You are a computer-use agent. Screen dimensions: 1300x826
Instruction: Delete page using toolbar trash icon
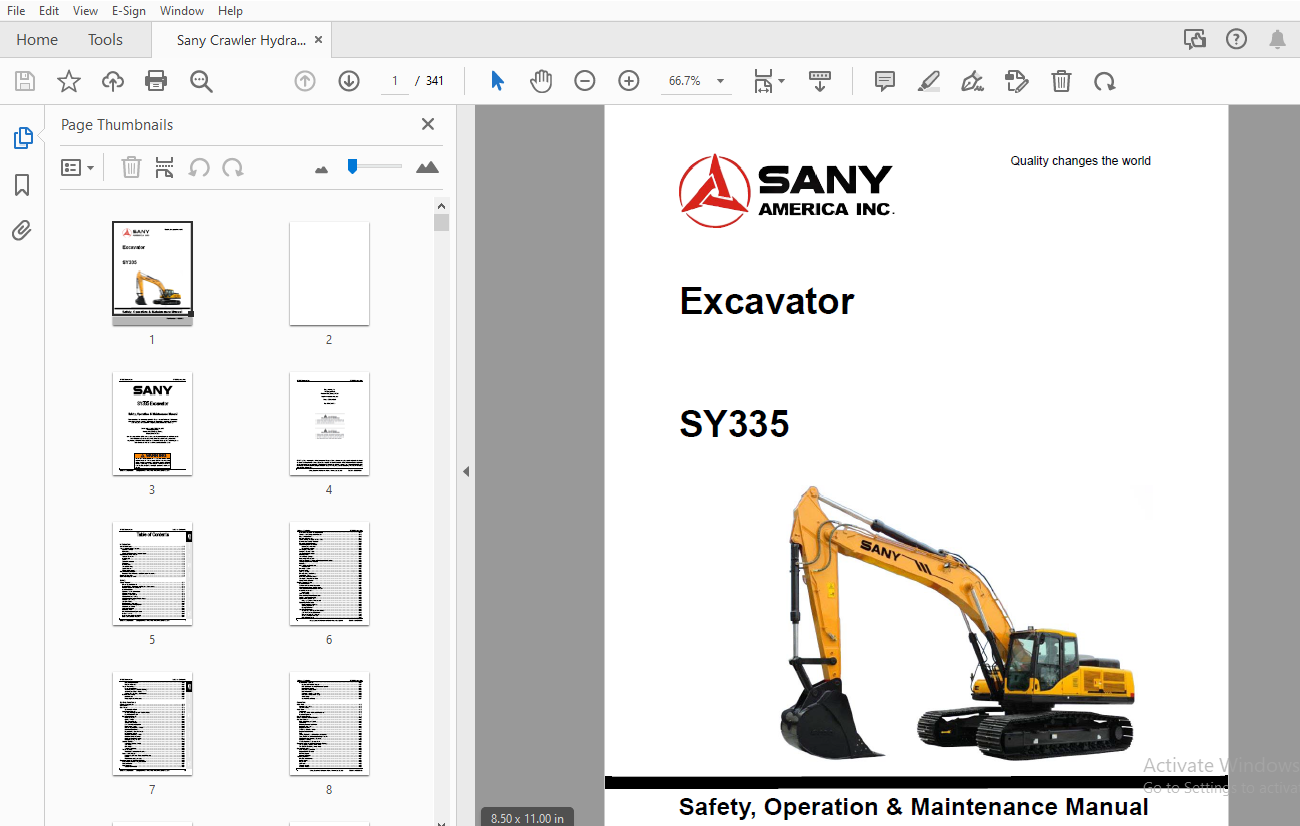pyautogui.click(x=1061, y=81)
